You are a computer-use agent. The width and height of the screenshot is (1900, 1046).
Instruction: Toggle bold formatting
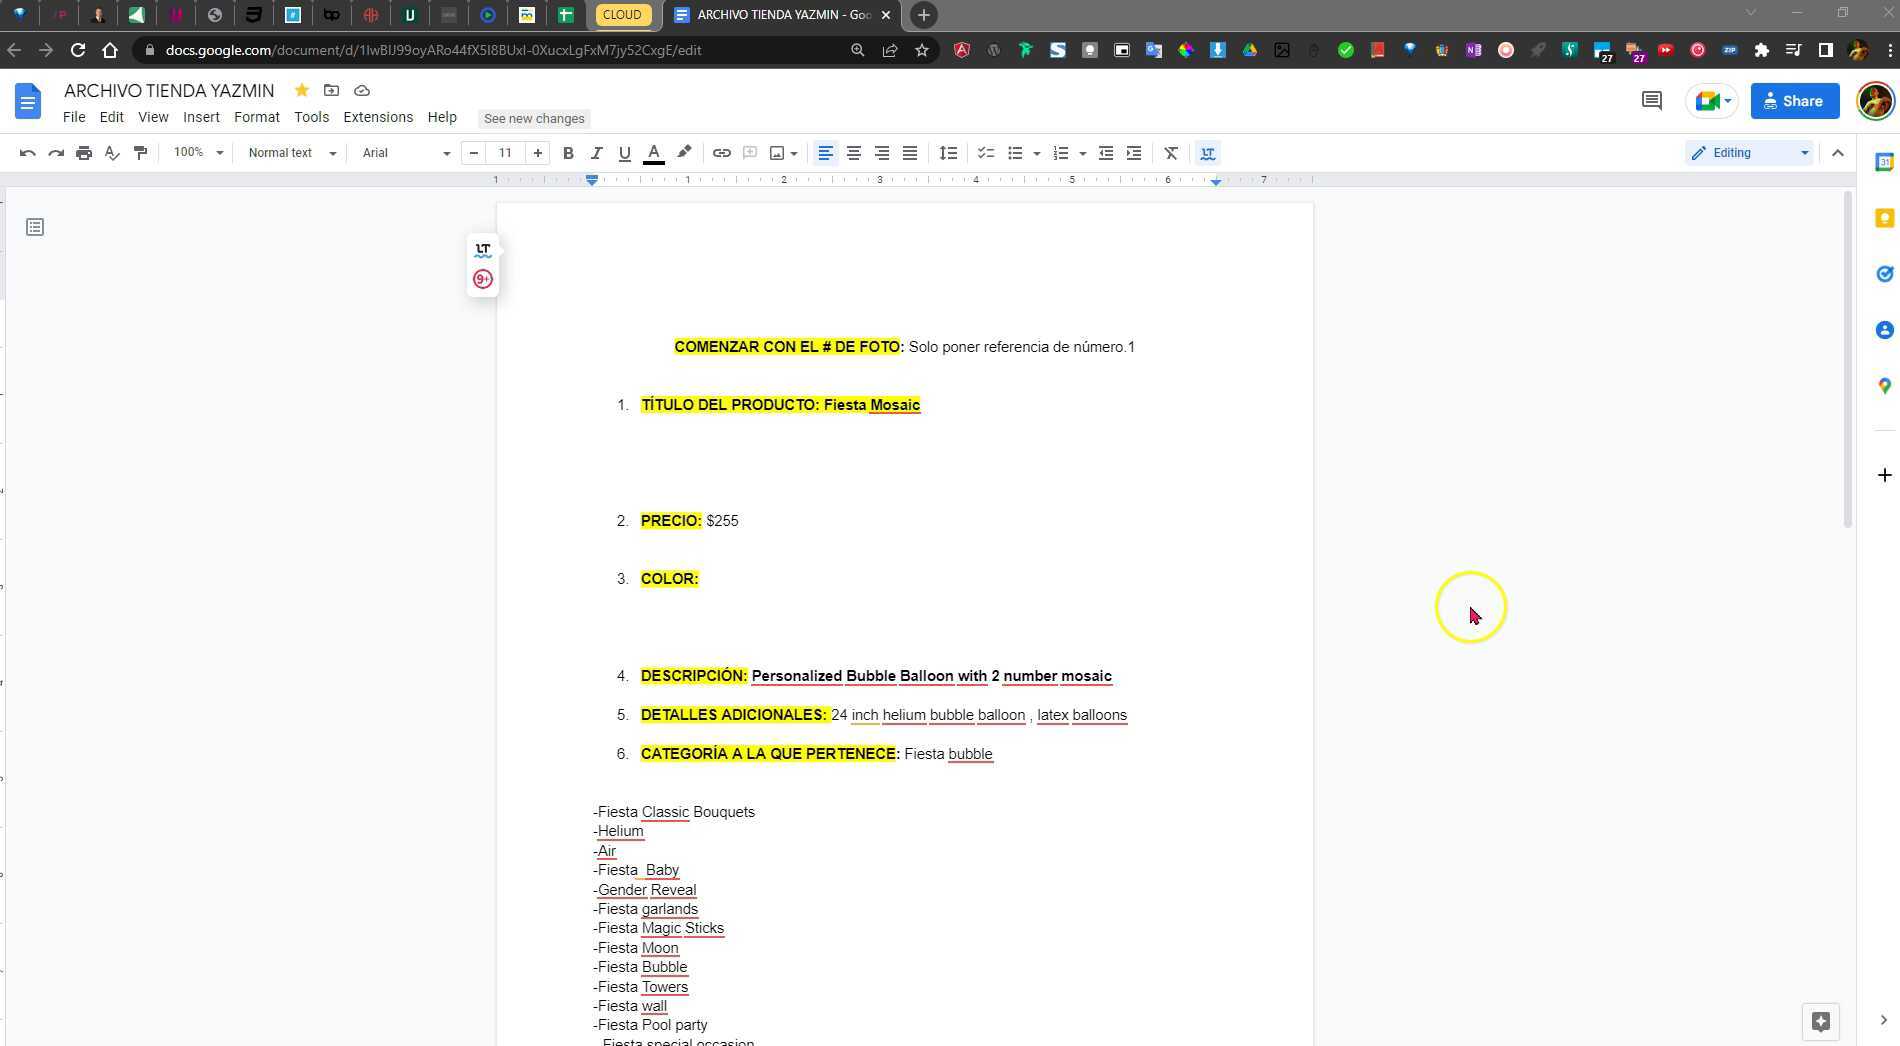click(568, 153)
